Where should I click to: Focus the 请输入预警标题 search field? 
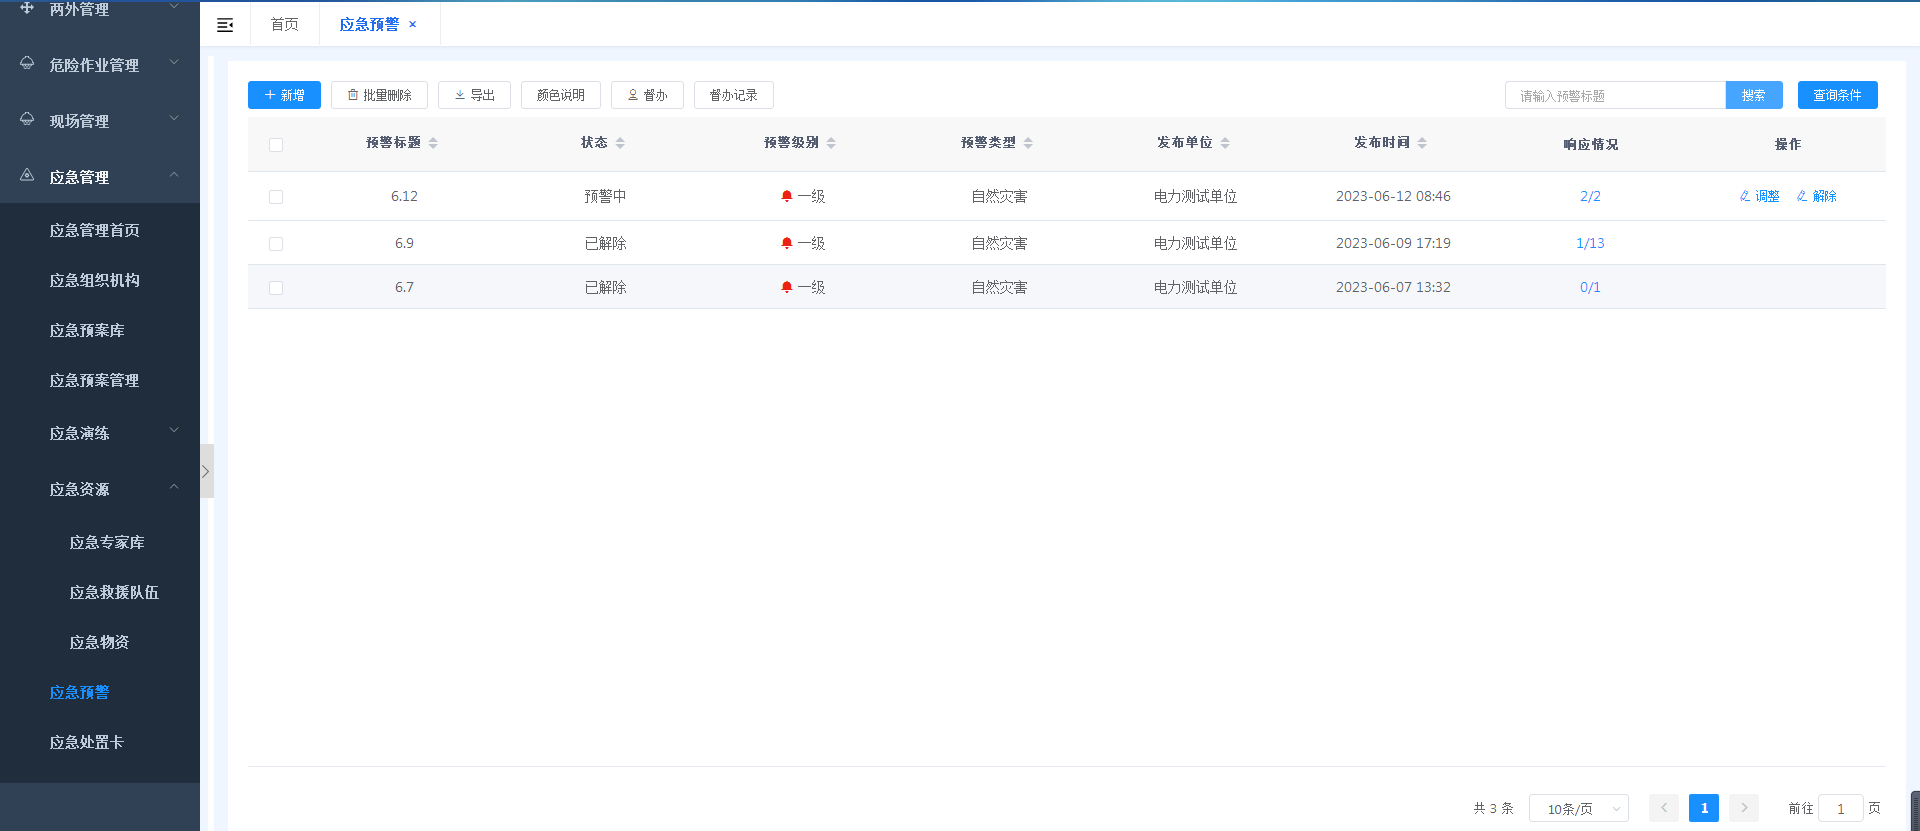pyautogui.click(x=1614, y=96)
